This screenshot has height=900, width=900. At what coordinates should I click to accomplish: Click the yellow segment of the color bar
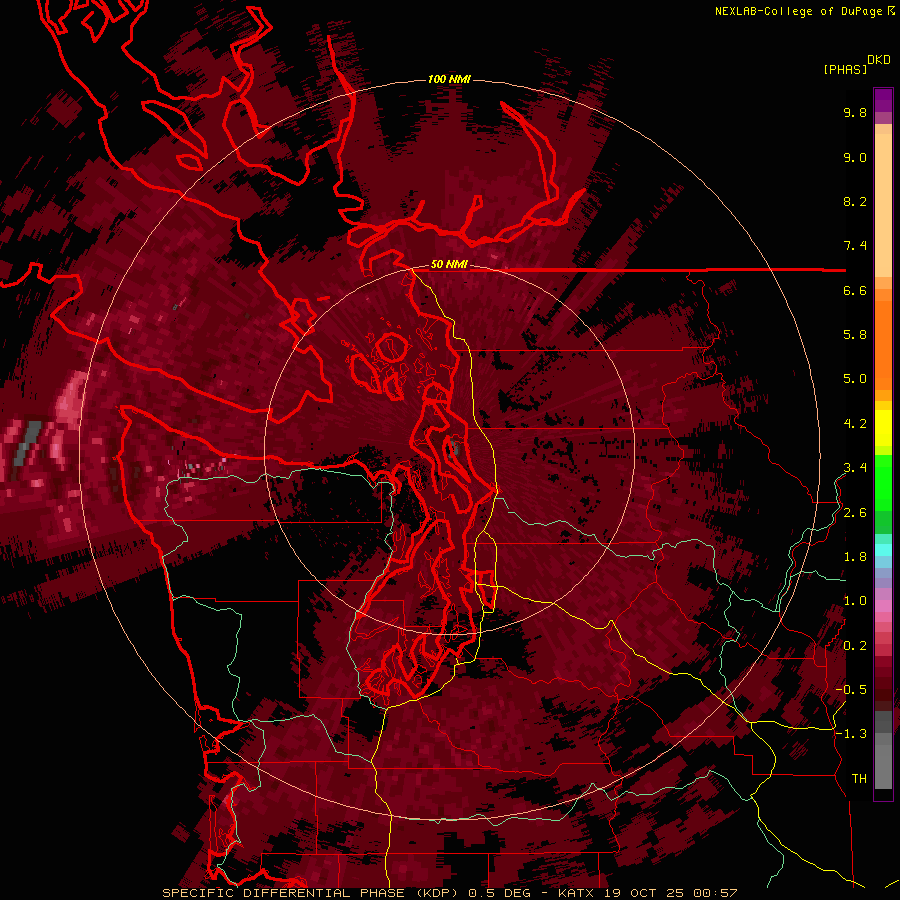point(883,428)
